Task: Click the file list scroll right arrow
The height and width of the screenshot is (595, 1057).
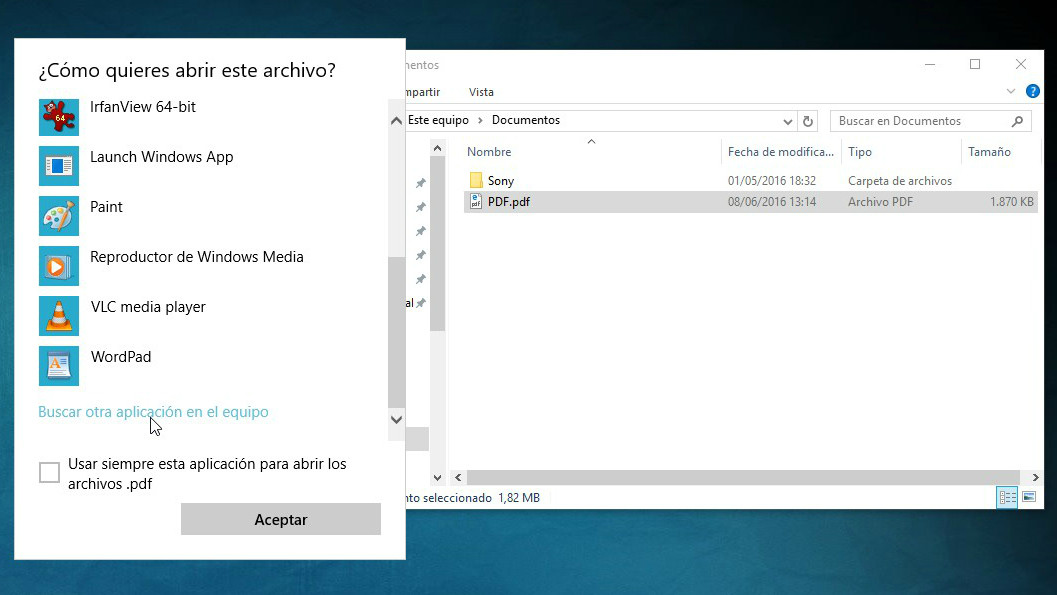Action: point(1035,478)
